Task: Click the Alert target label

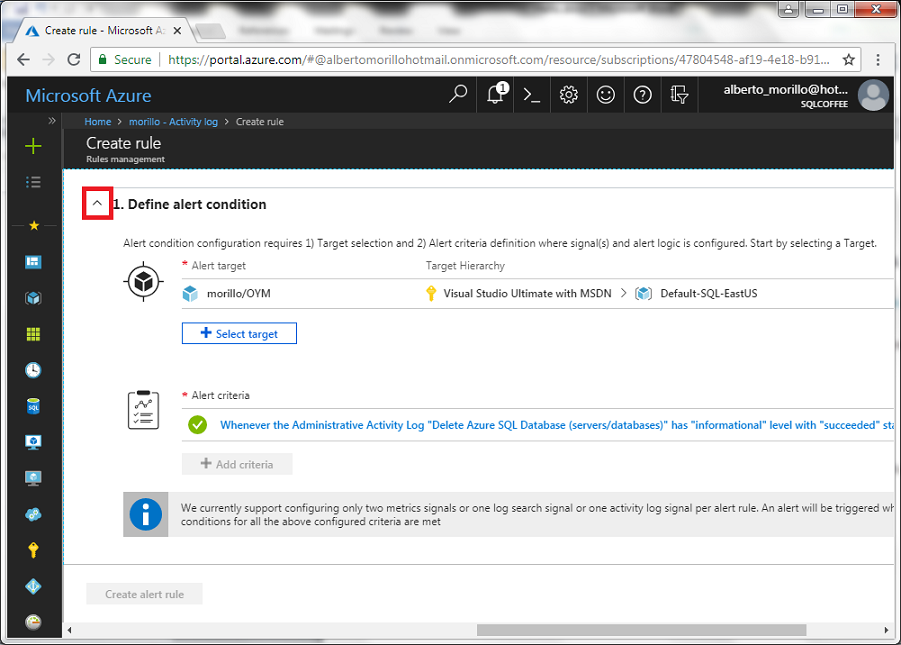Action: pyautogui.click(x=218, y=266)
